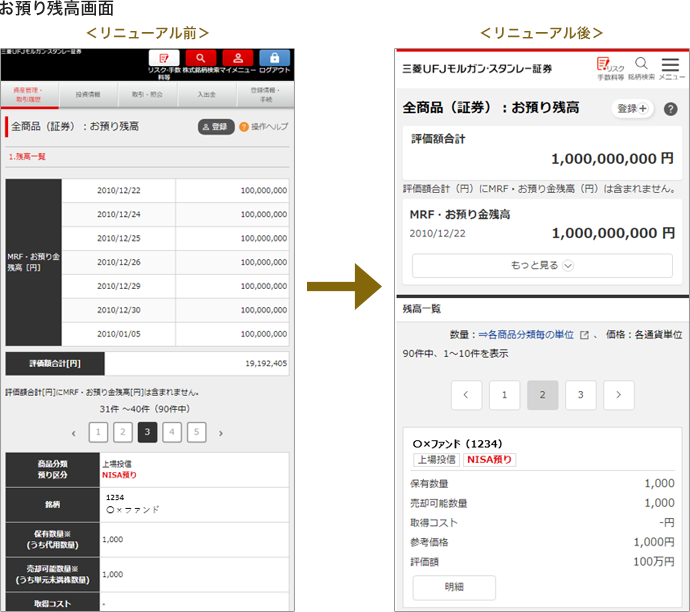Go to page 3 in new pagination
This screenshot has width=690, height=612.
tap(580, 395)
